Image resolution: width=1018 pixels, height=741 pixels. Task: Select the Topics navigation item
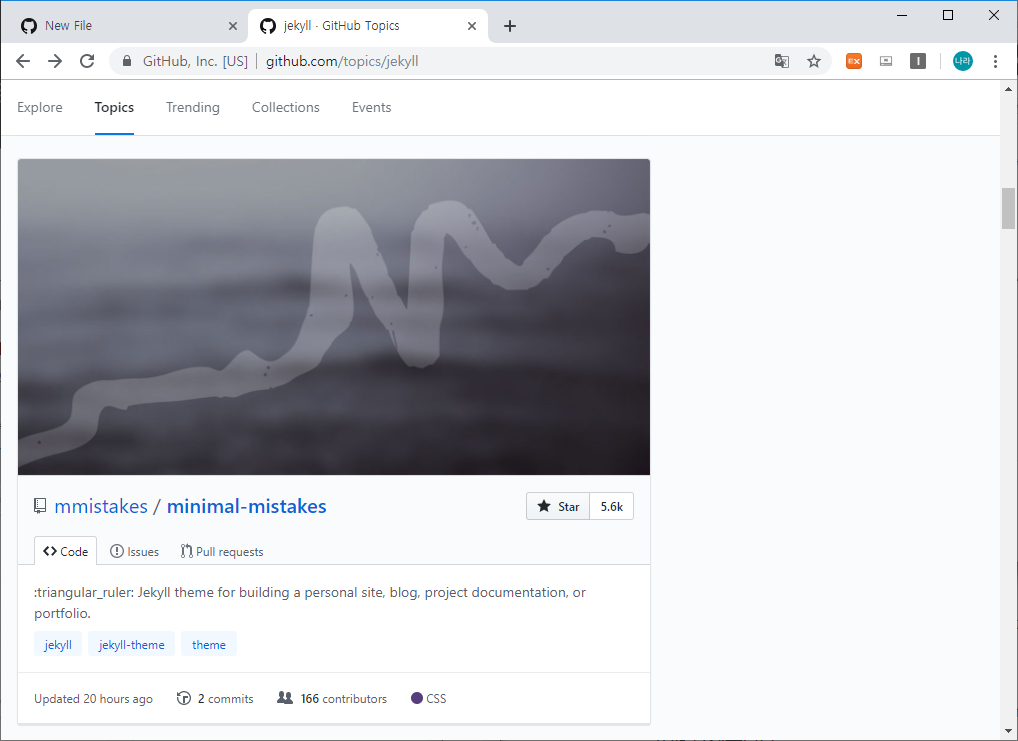coord(114,107)
